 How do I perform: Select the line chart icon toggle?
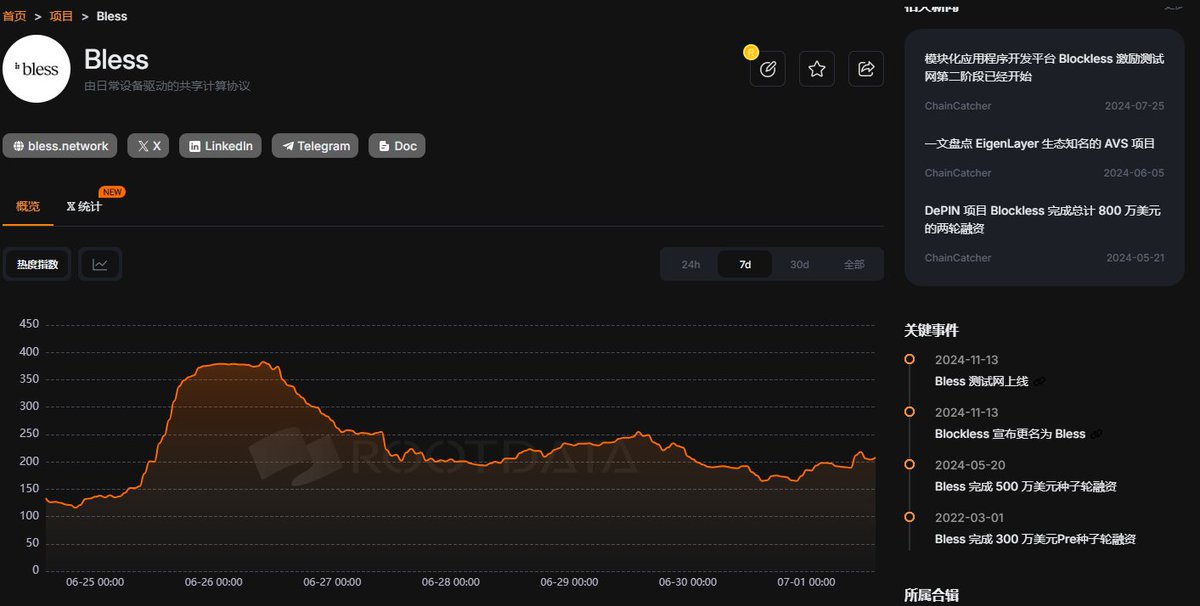(x=100, y=265)
